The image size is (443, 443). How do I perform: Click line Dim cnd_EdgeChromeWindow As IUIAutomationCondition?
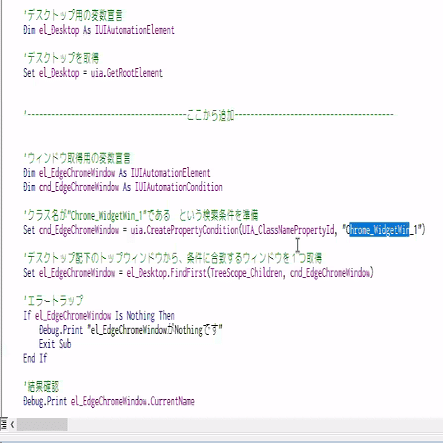pos(123,187)
